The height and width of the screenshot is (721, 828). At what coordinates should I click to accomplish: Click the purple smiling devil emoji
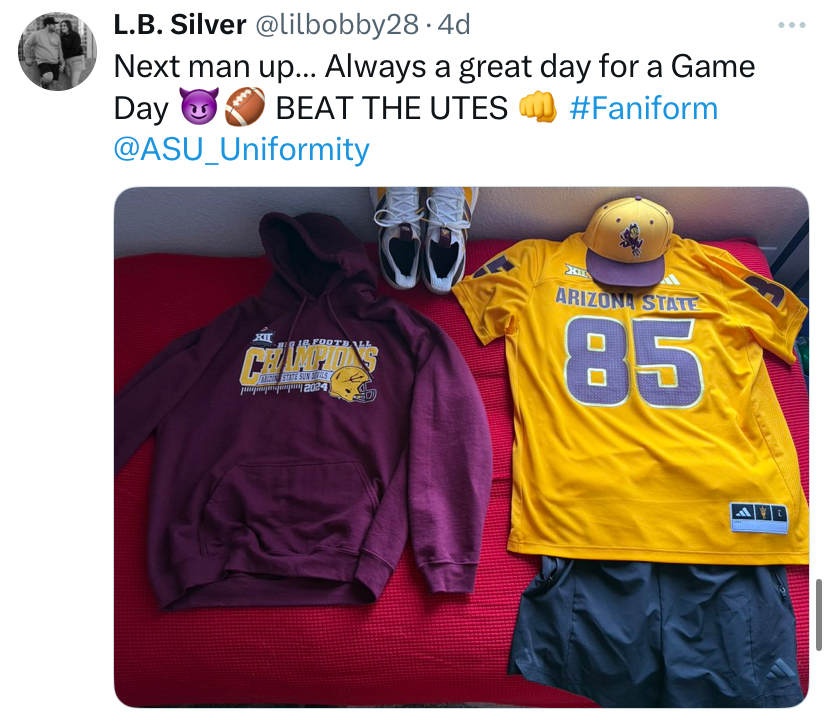pyautogui.click(x=199, y=107)
